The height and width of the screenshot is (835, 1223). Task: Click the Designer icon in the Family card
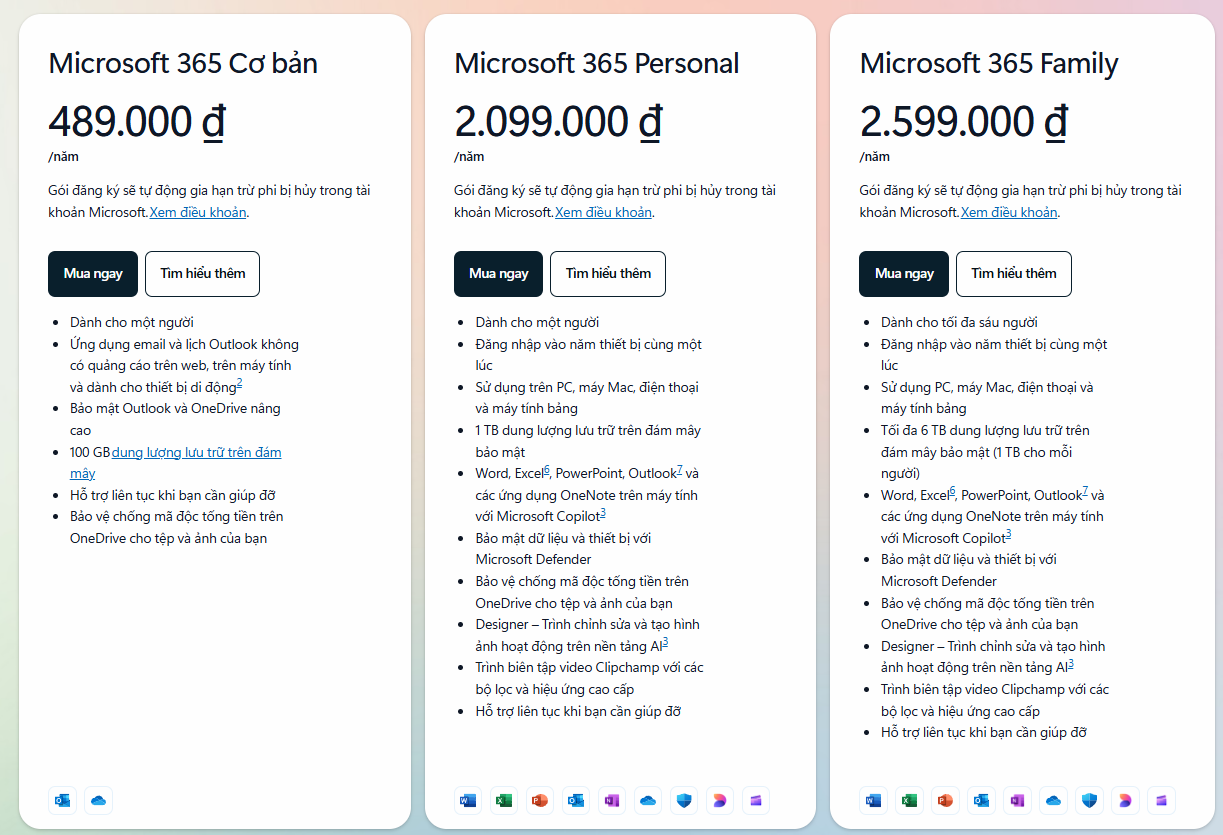(1125, 800)
